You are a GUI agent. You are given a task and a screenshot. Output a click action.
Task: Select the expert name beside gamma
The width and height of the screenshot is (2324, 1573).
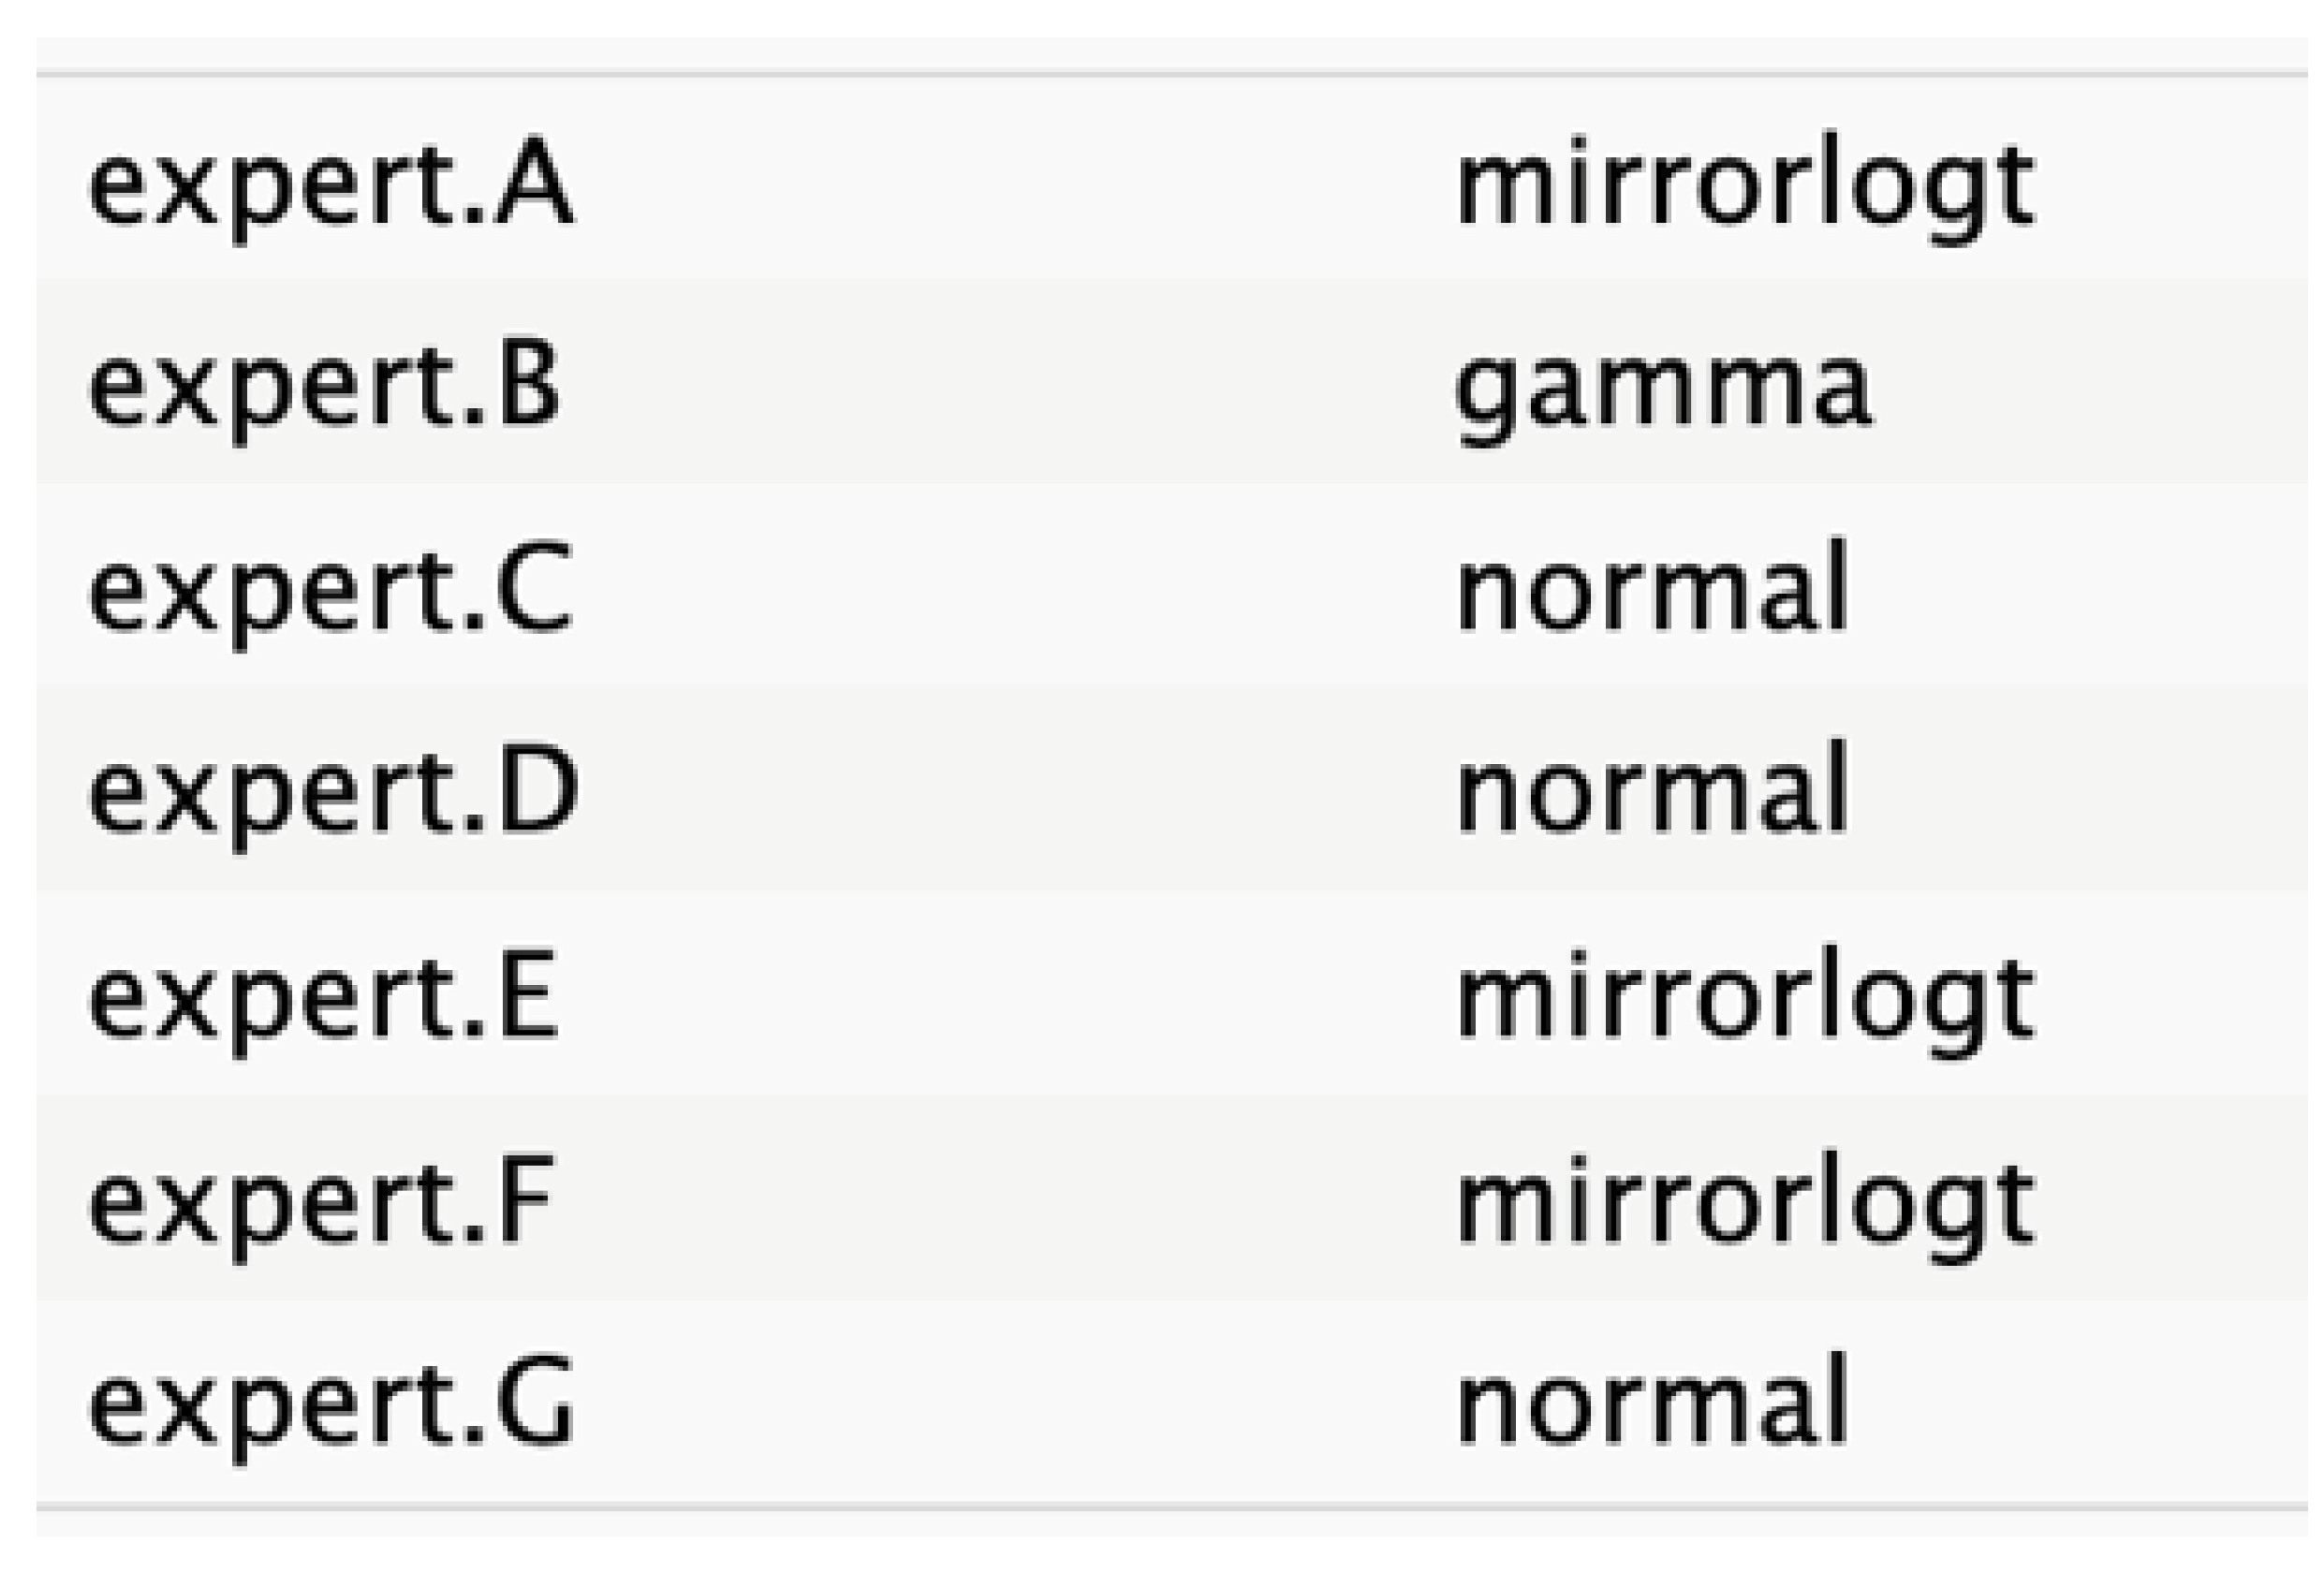point(324,388)
